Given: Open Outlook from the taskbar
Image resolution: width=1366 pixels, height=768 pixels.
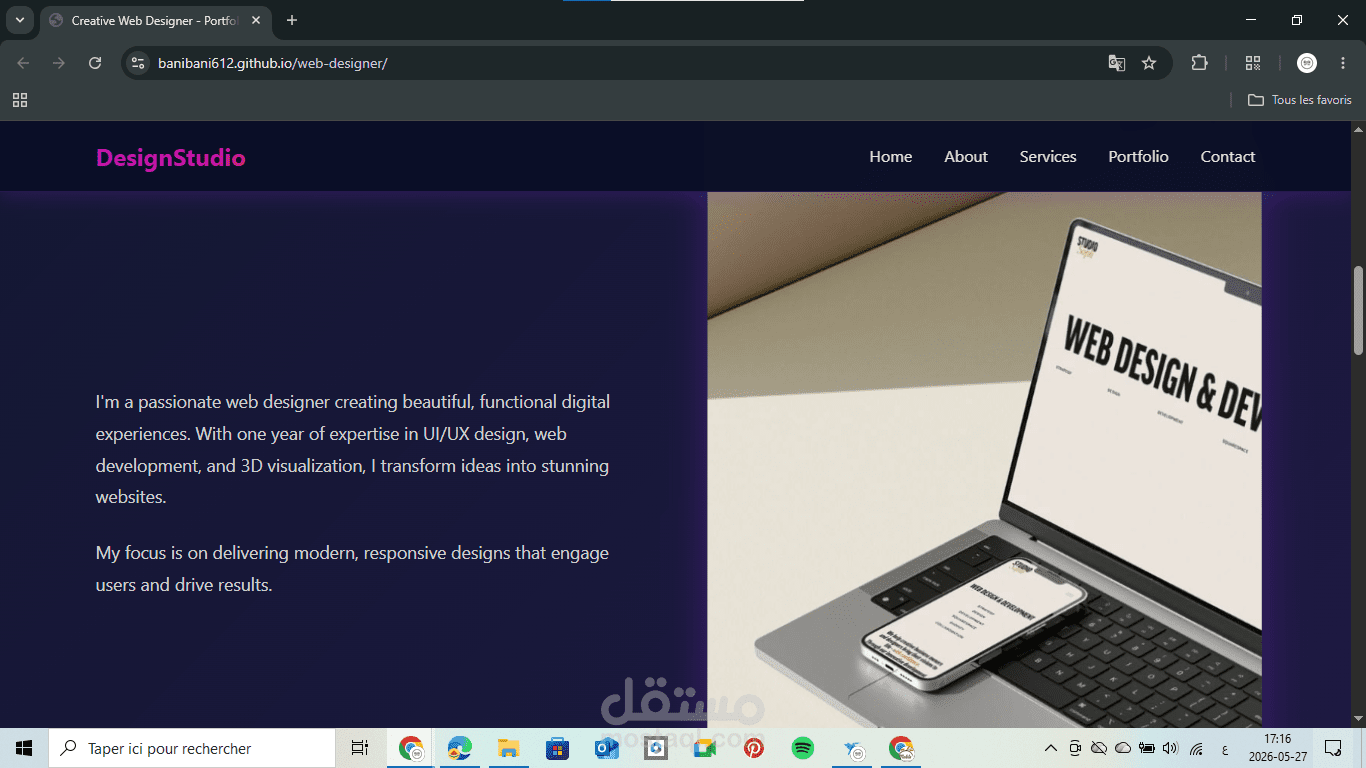Looking at the screenshot, I should click(606, 748).
